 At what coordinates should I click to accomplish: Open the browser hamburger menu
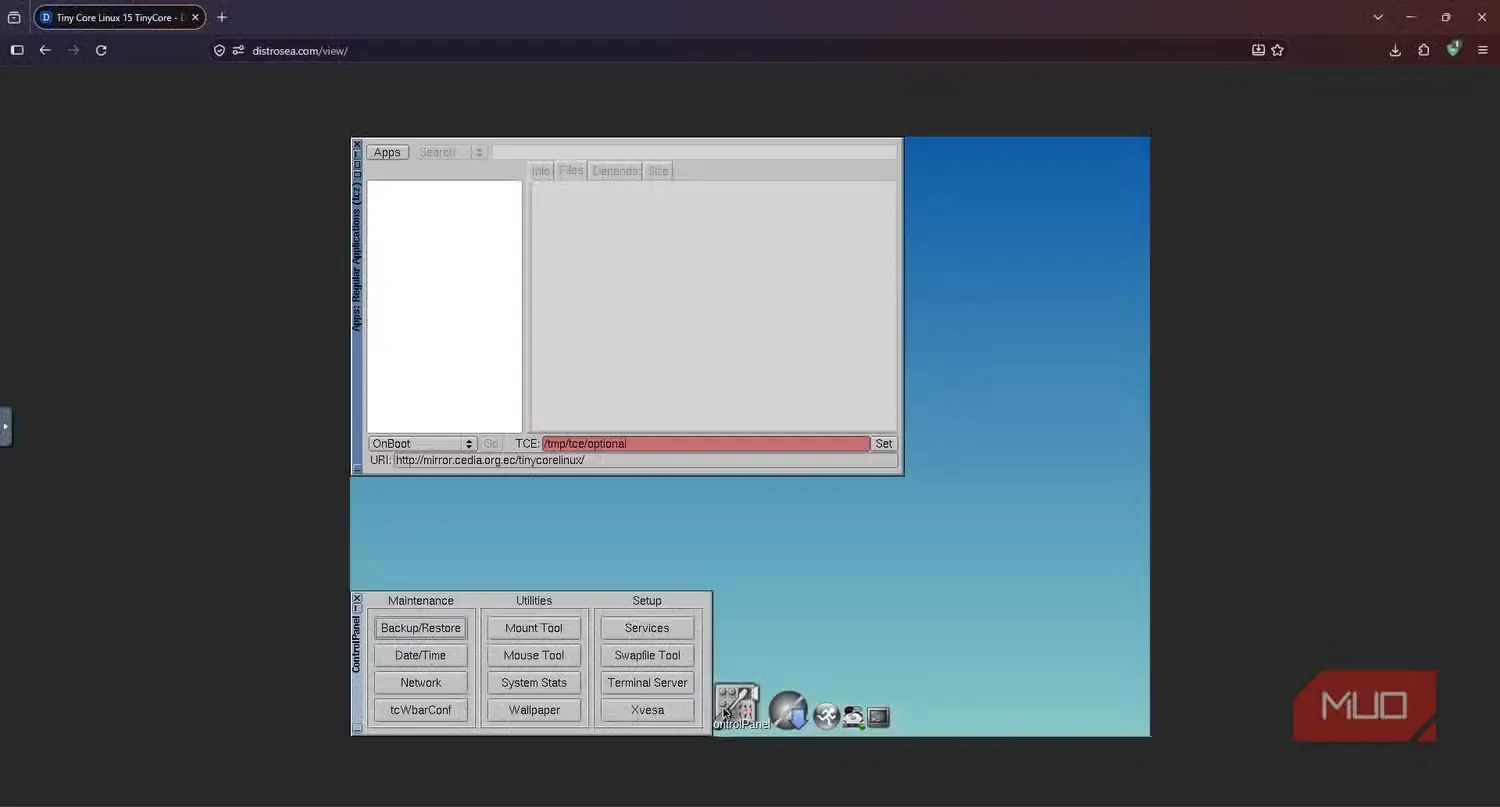[1482, 50]
